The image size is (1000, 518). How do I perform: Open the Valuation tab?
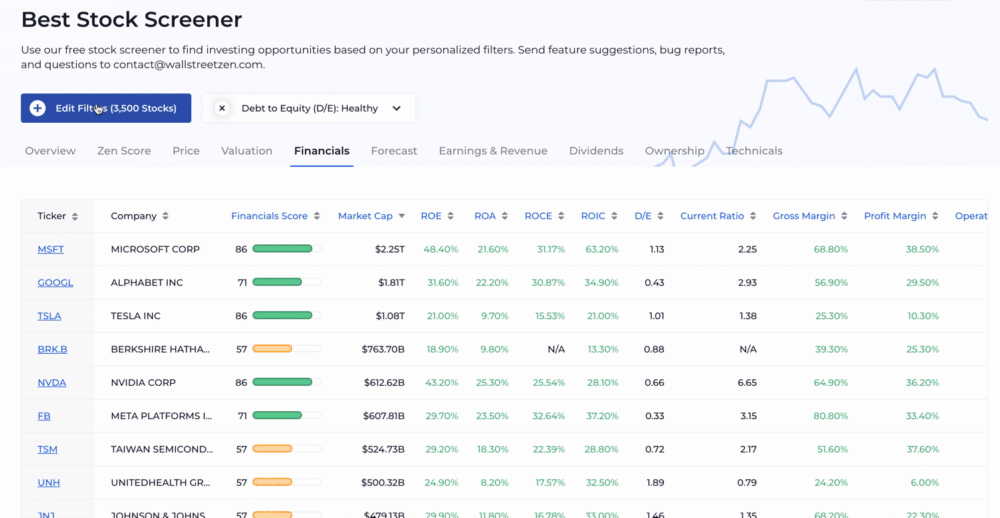[x=247, y=151]
